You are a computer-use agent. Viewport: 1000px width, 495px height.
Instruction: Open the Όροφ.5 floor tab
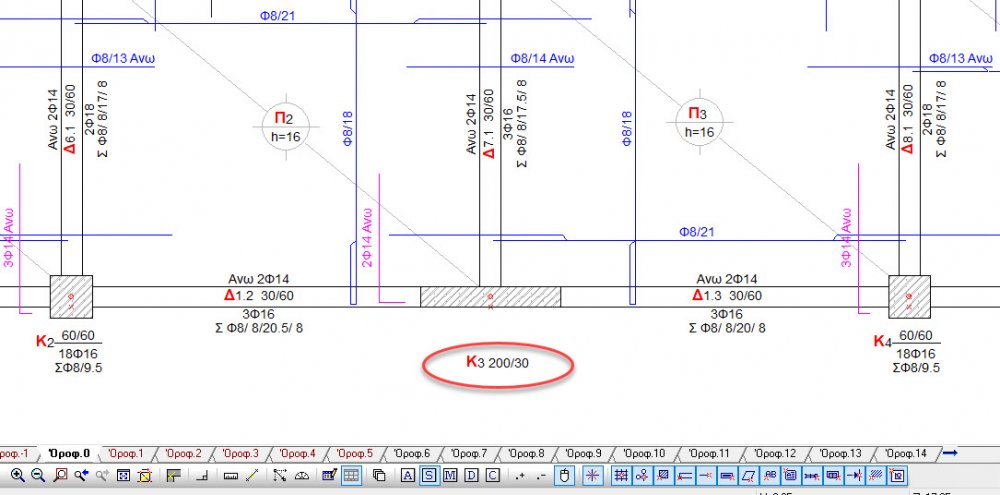click(355, 454)
